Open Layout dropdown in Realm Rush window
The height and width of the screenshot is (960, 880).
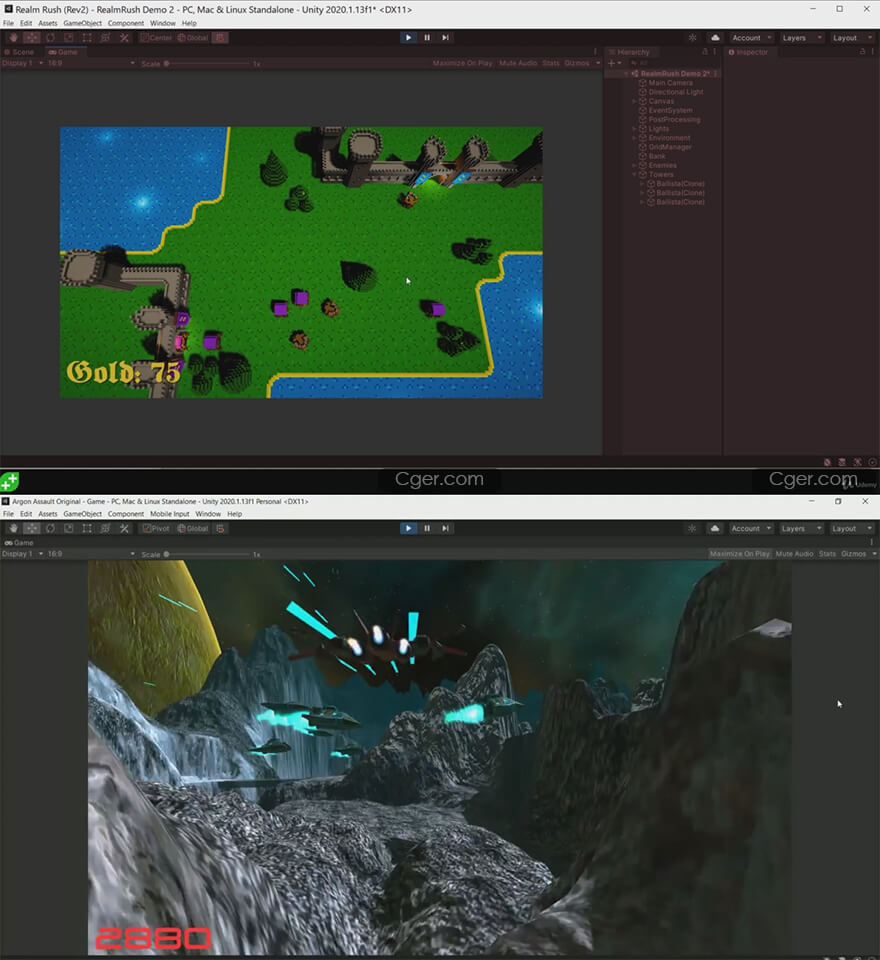coord(852,38)
